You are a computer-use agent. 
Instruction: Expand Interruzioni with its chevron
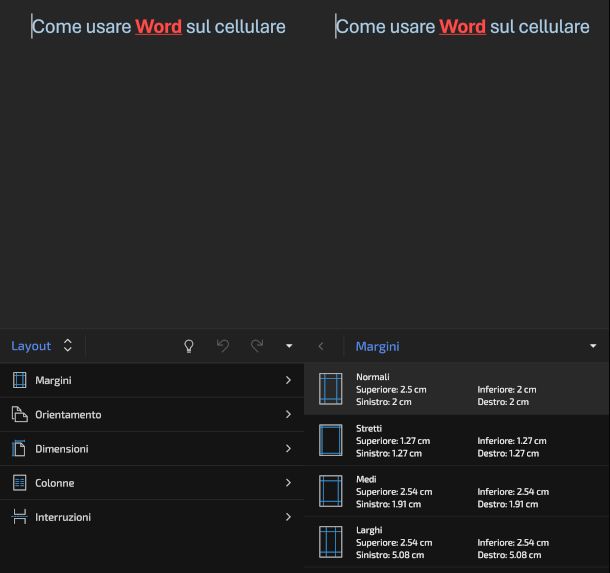pyautogui.click(x=288, y=517)
